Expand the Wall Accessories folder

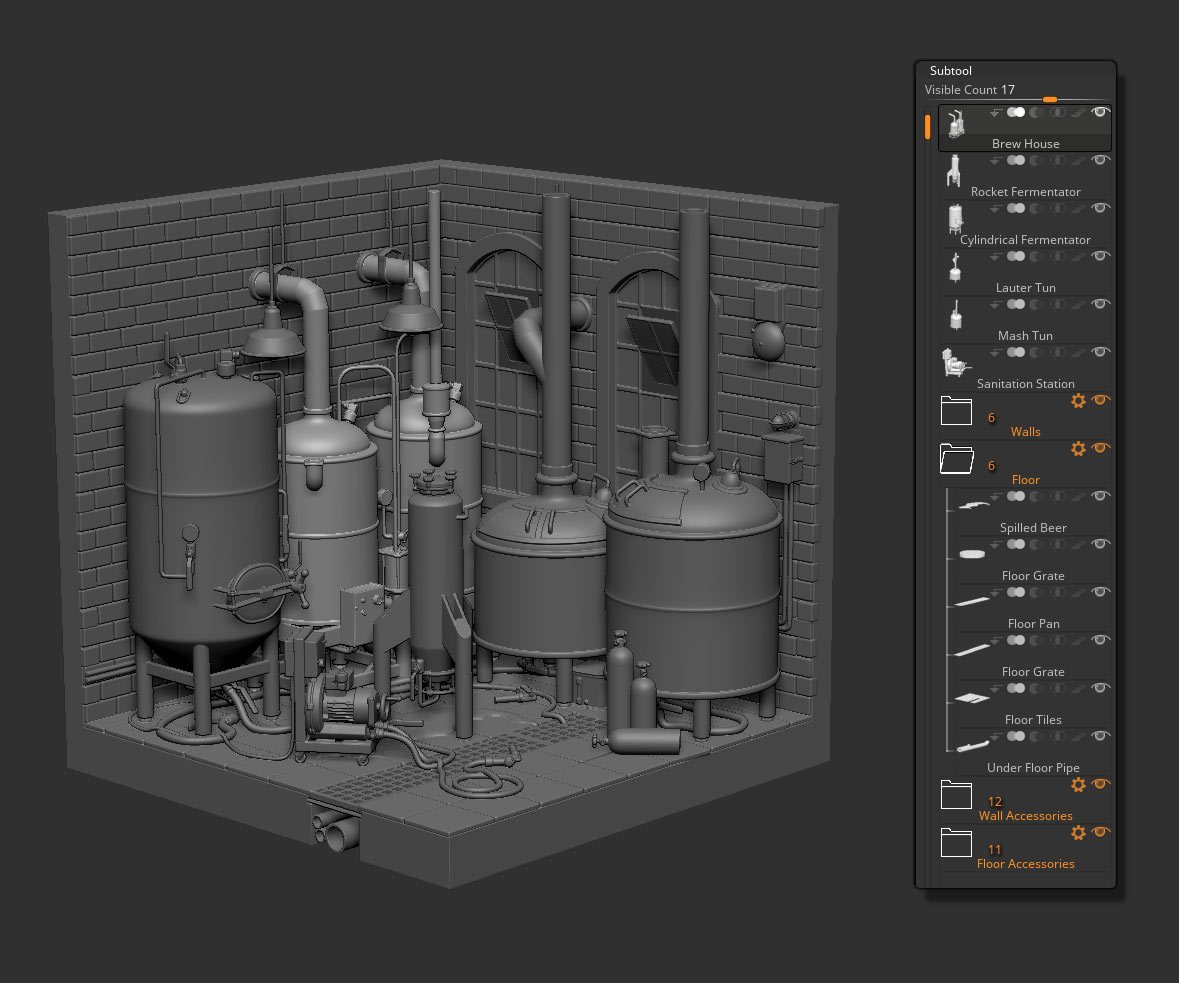956,795
